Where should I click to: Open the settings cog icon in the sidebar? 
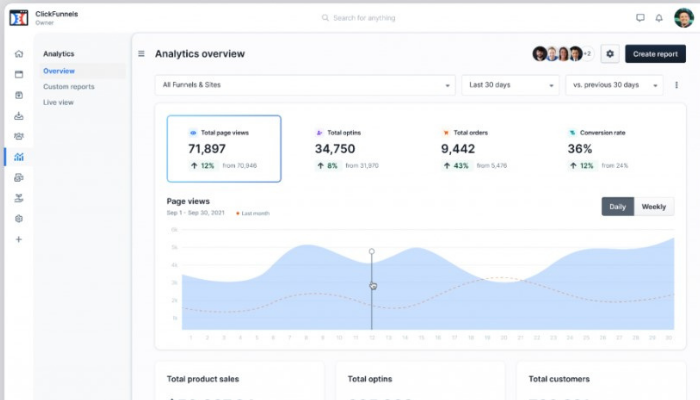click(x=19, y=219)
